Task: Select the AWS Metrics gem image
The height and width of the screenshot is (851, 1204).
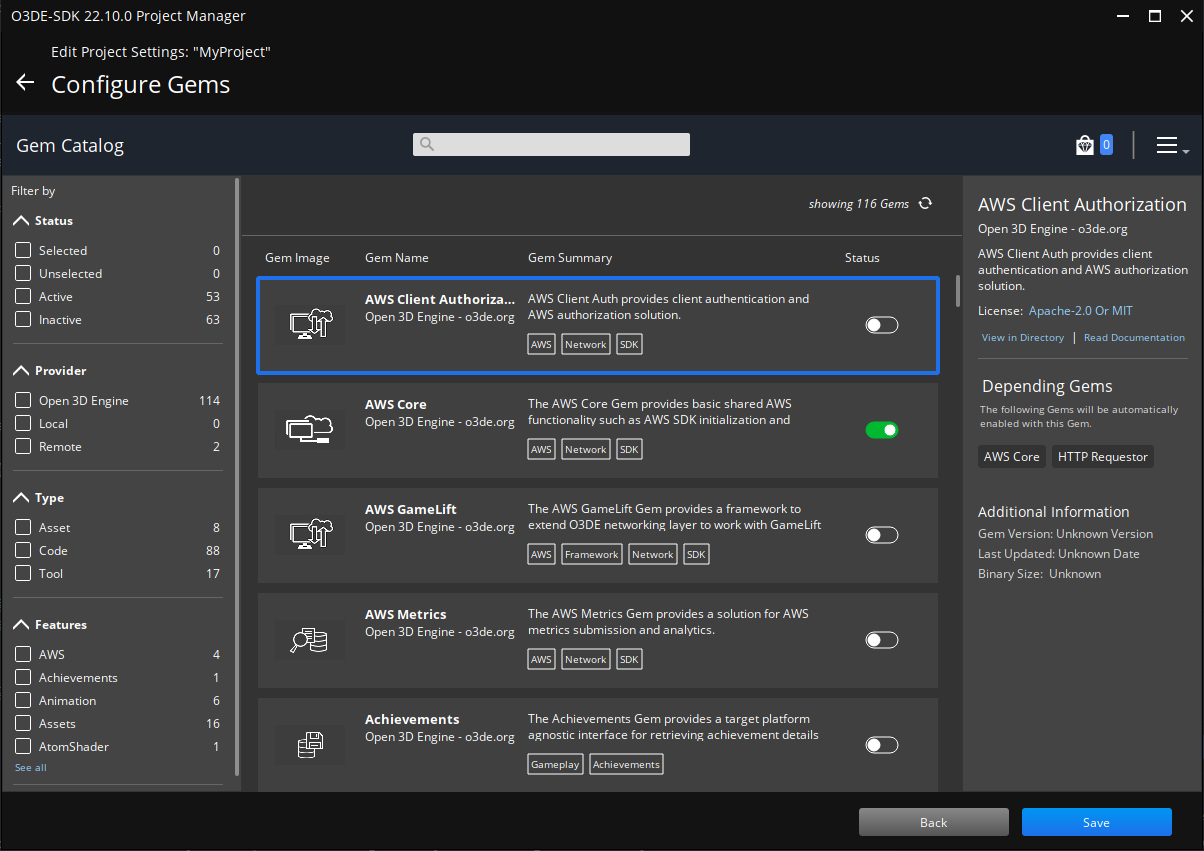Action: pyautogui.click(x=310, y=640)
